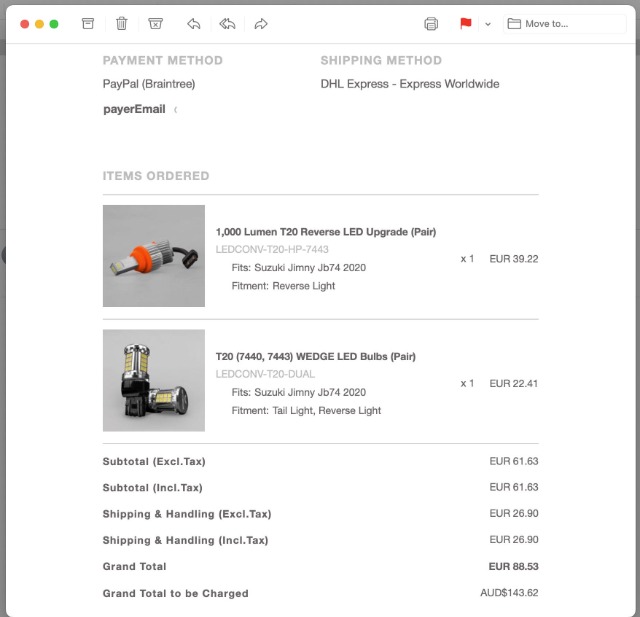Screen dimensions: 640x617
Task: Move this email to Junk
Action: [x=155, y=23]
